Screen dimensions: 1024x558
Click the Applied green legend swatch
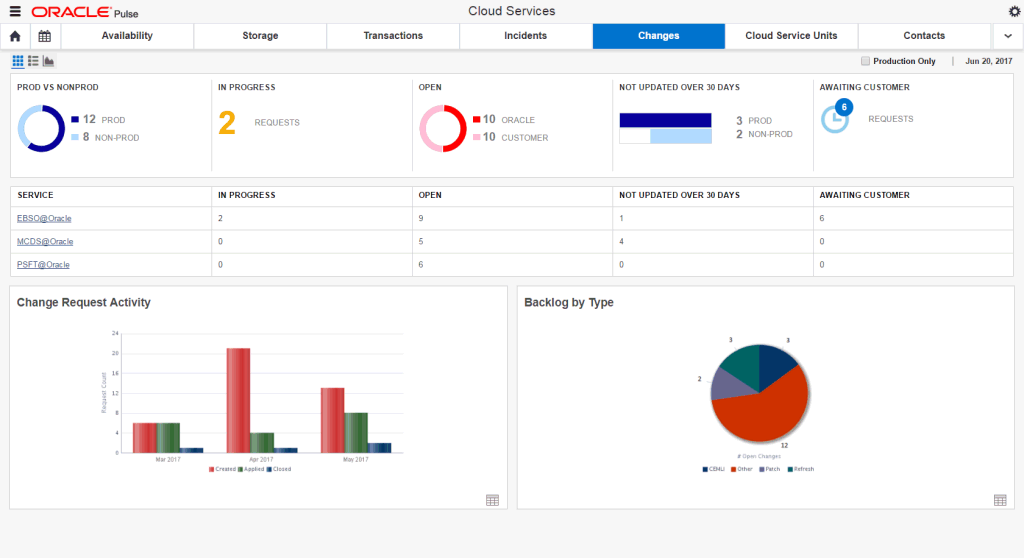click(x=241, y=469)
